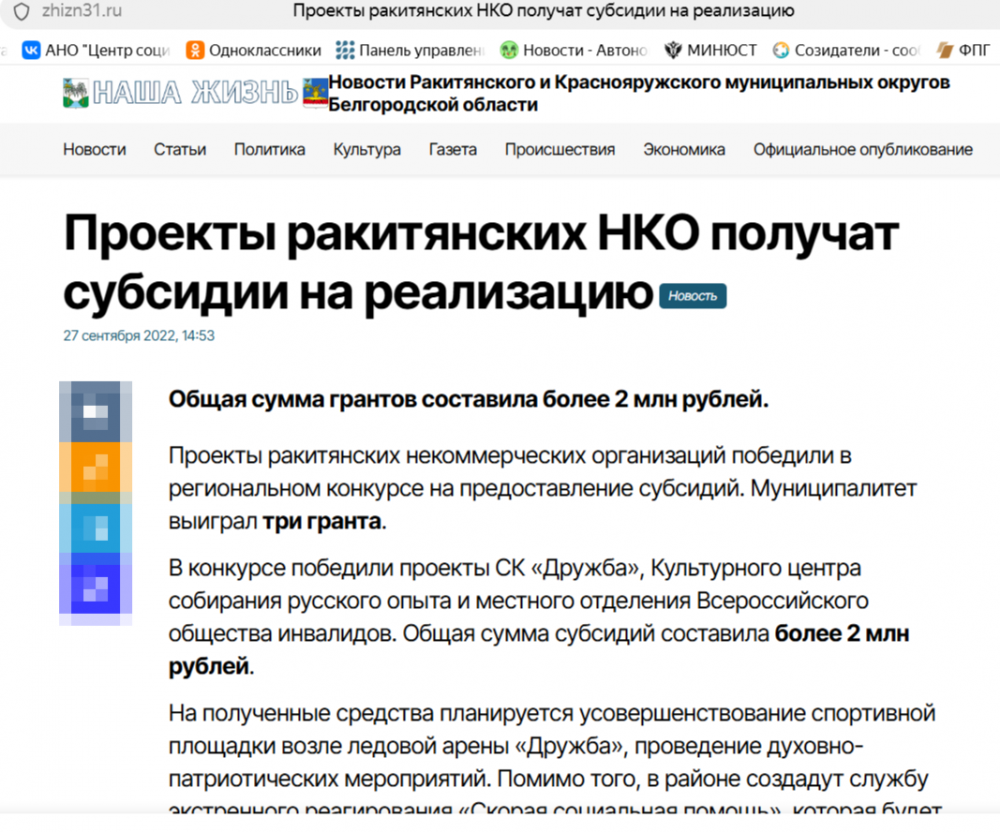The width and height of the screenshot is (1000, 832).
Task: Click the Наша Жизнь site logo
Action: (180, 93)
